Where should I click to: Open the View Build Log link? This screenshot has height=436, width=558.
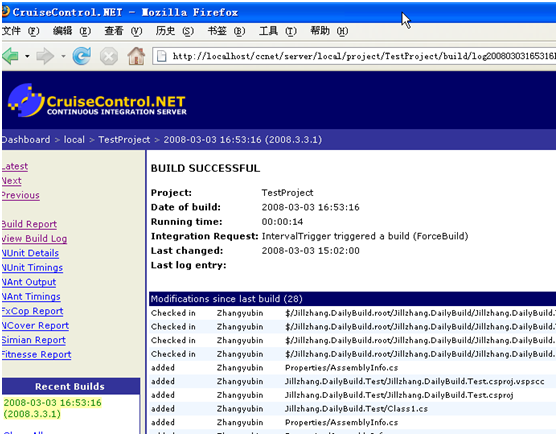pyautogui.click(x=34, y=238)
